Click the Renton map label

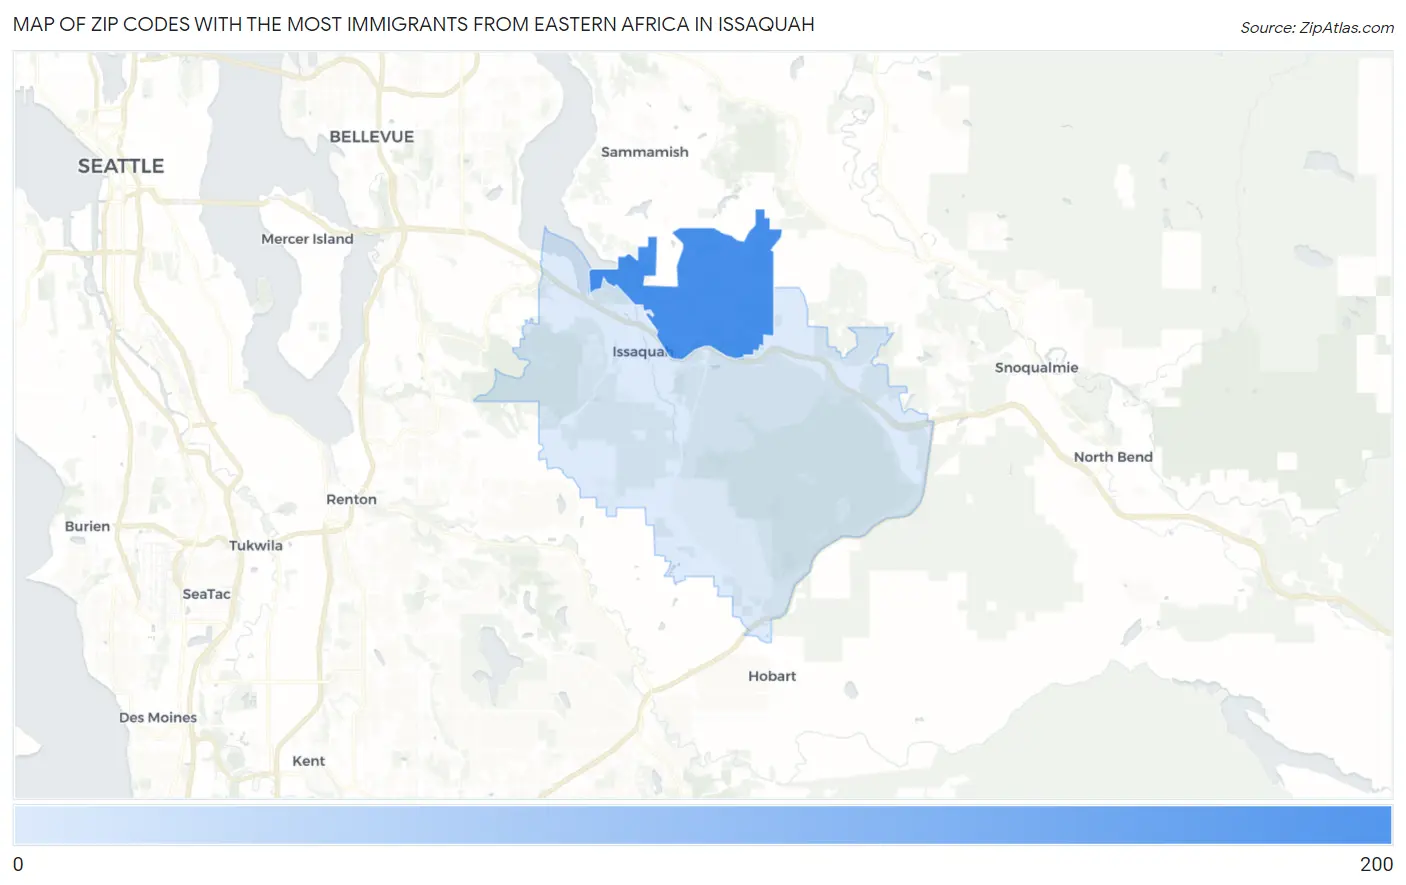351,500
